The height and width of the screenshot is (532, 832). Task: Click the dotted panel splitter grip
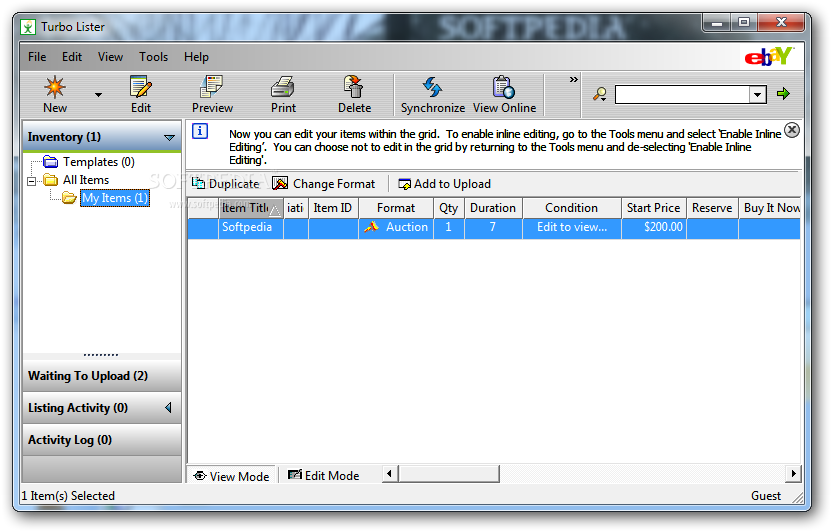click(101, 354)
